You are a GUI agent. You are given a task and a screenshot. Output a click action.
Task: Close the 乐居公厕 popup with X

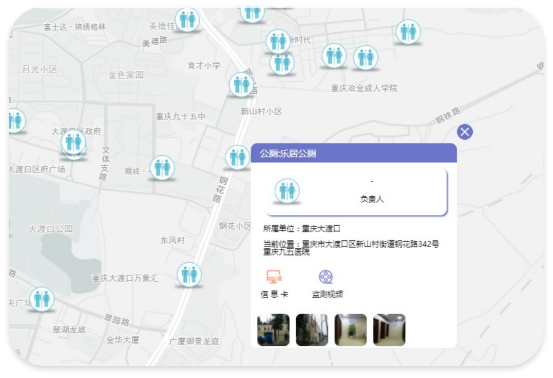click(465, 132)
